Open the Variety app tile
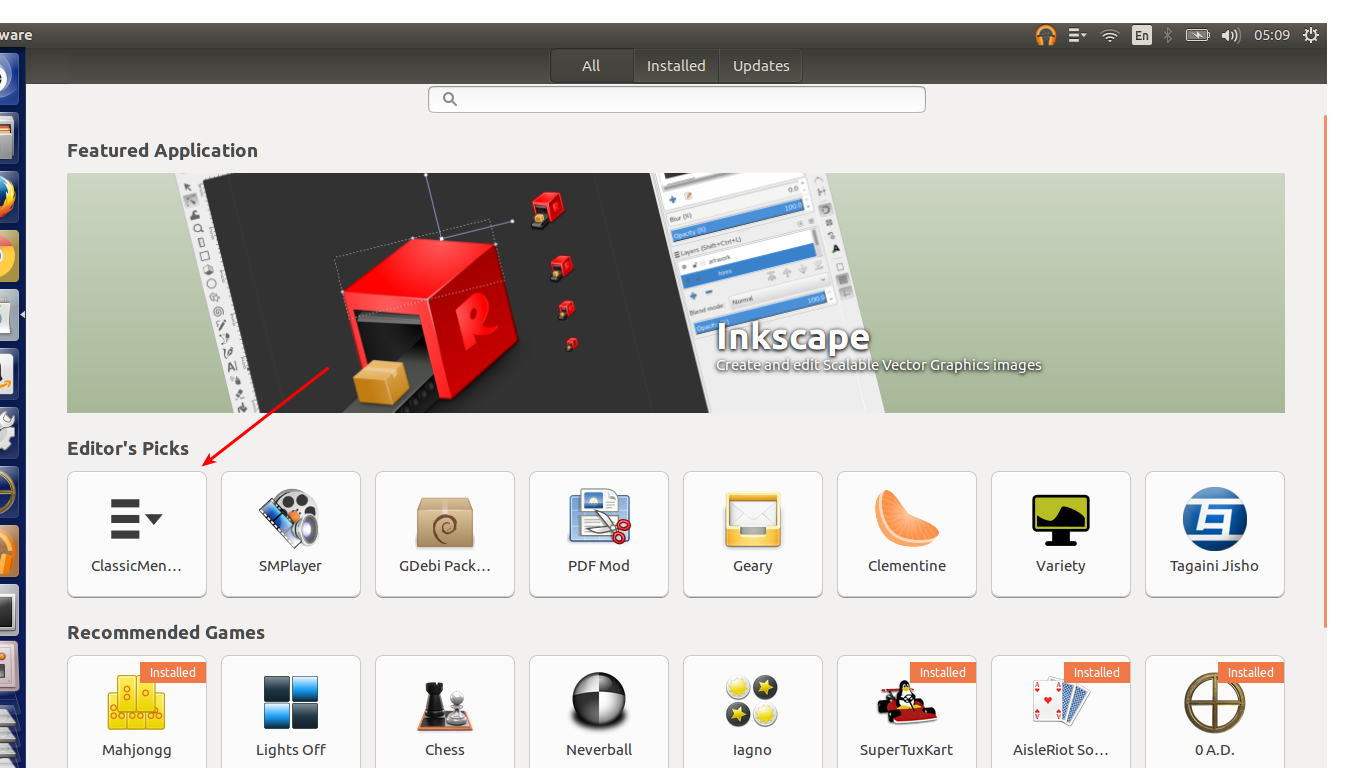The height and width of the screenshot is (768, 1366). coord(1061,534)
